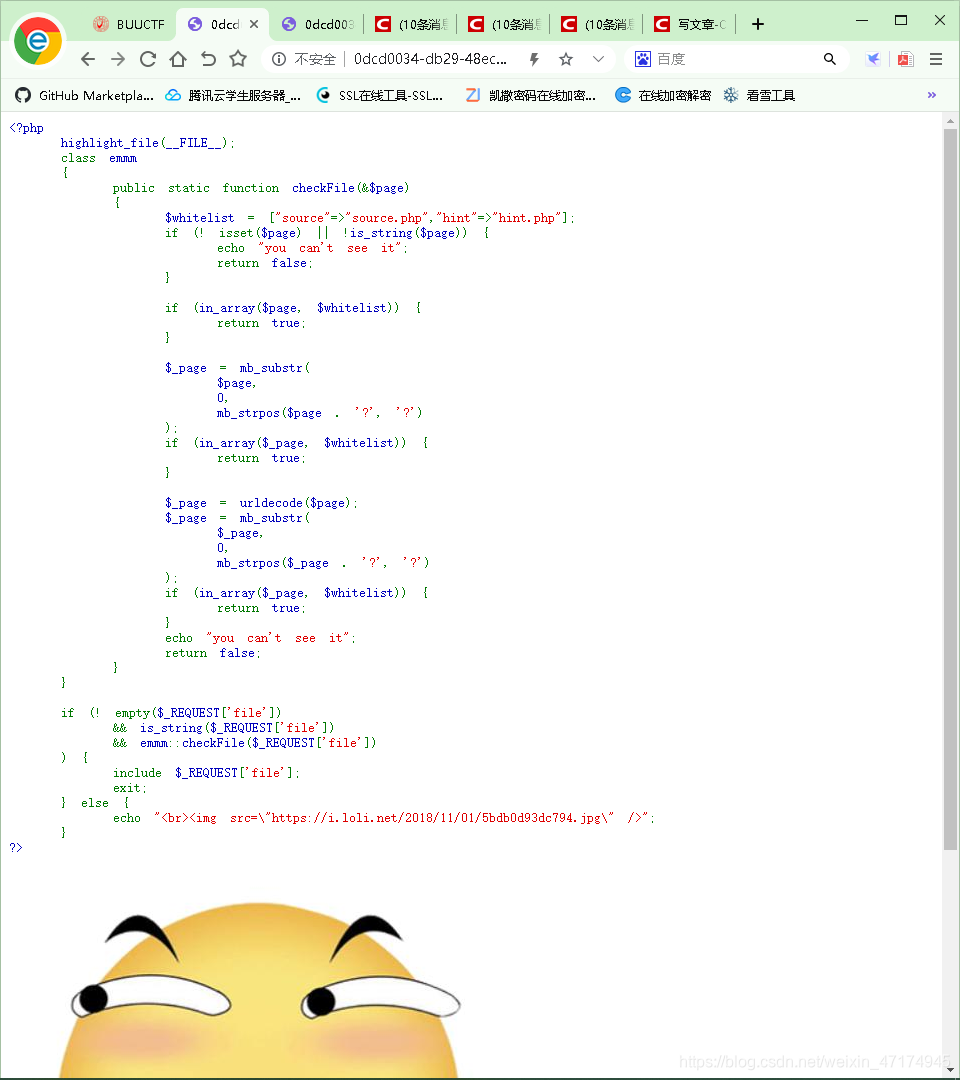Show more bookmarks chevron
960x1080 pixels.
pyautogui.click(x=932, y=95)
